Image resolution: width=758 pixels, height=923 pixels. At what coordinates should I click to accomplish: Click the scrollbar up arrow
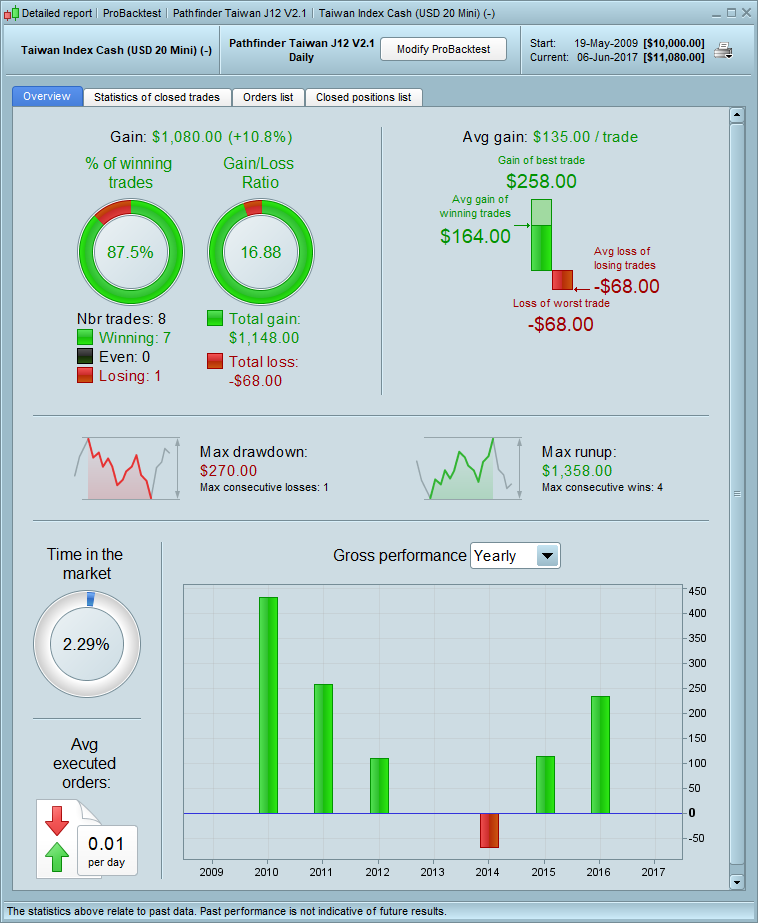click(737, 115)
